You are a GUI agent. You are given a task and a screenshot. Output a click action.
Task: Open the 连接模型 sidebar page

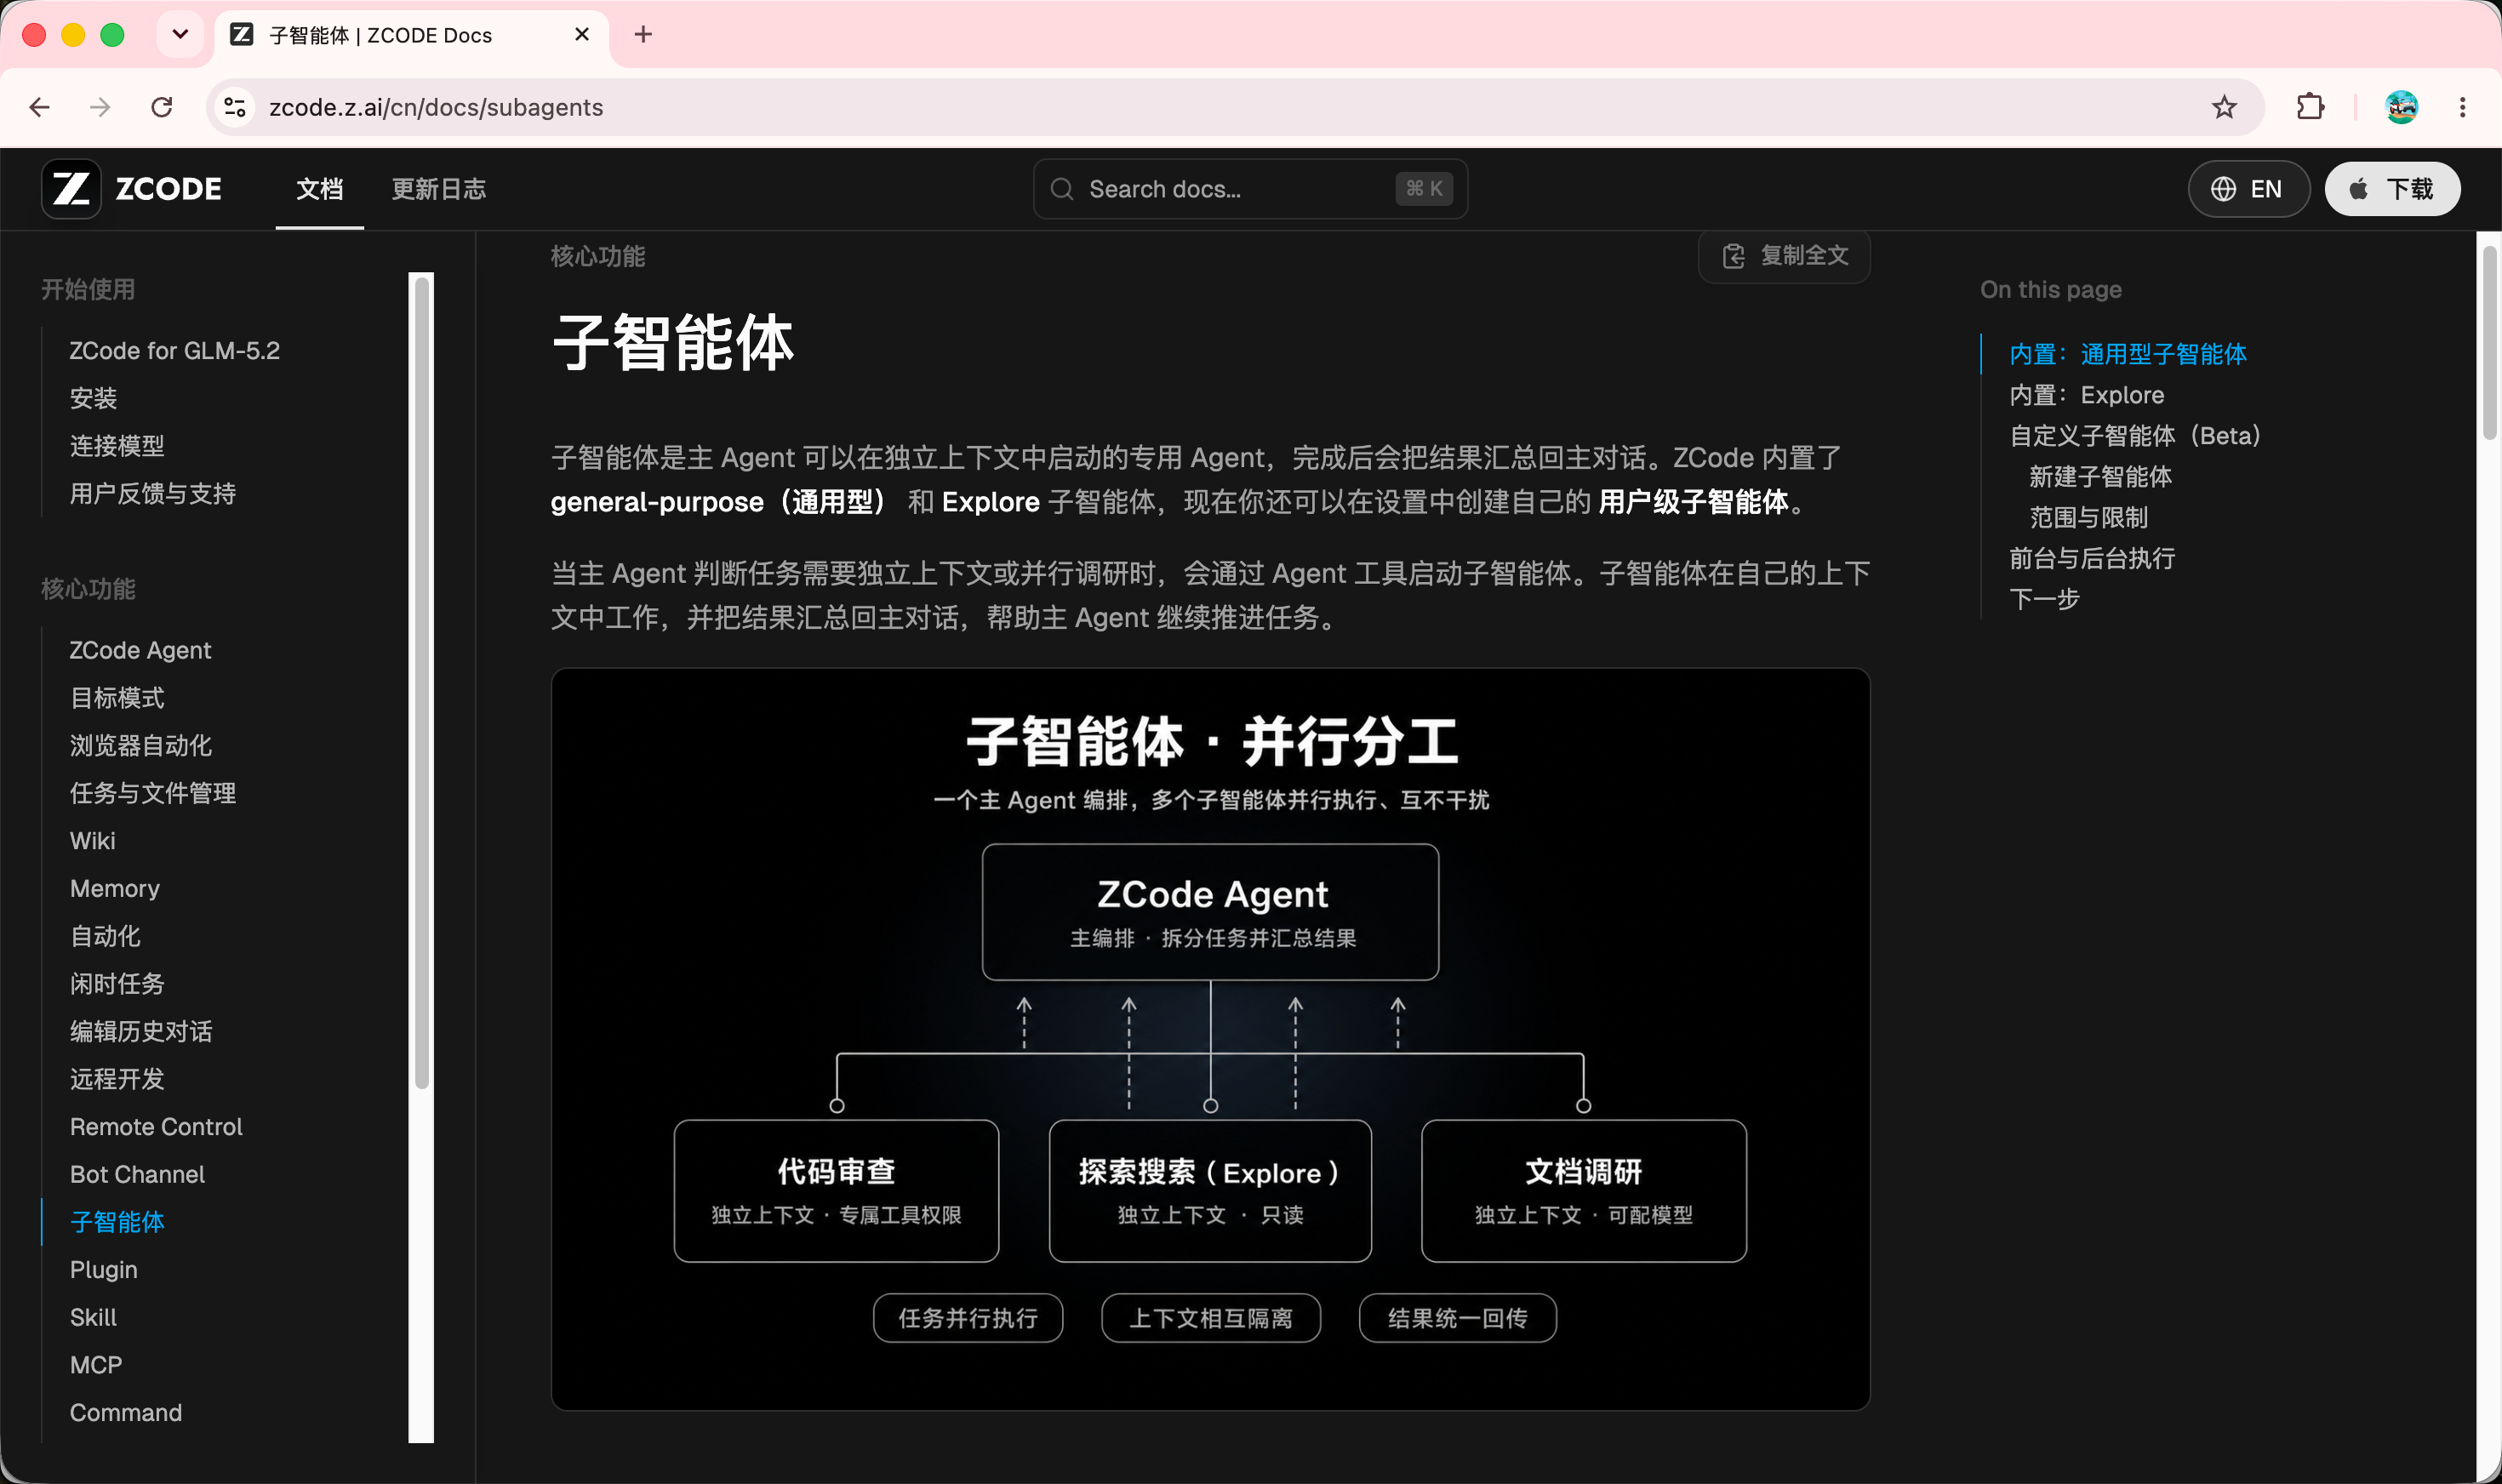coord(117,446)
